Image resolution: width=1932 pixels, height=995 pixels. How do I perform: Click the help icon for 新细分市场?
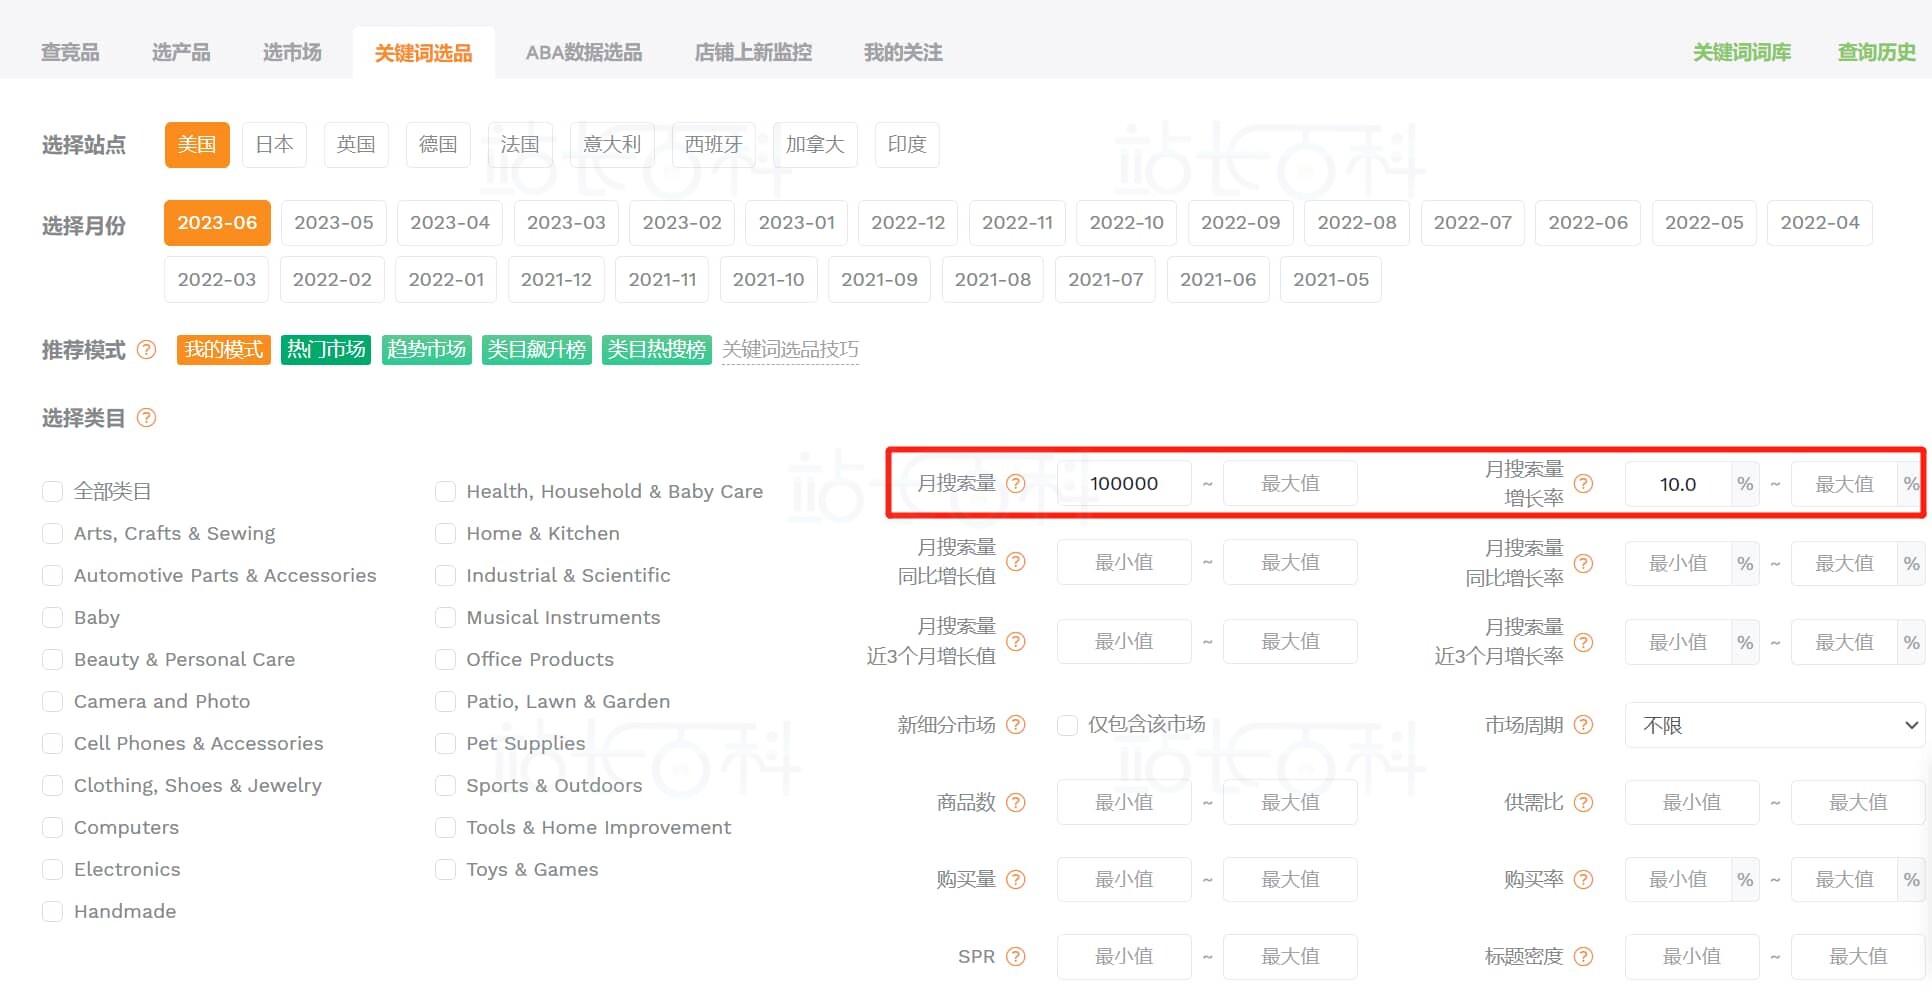(x=1016, y=724)
